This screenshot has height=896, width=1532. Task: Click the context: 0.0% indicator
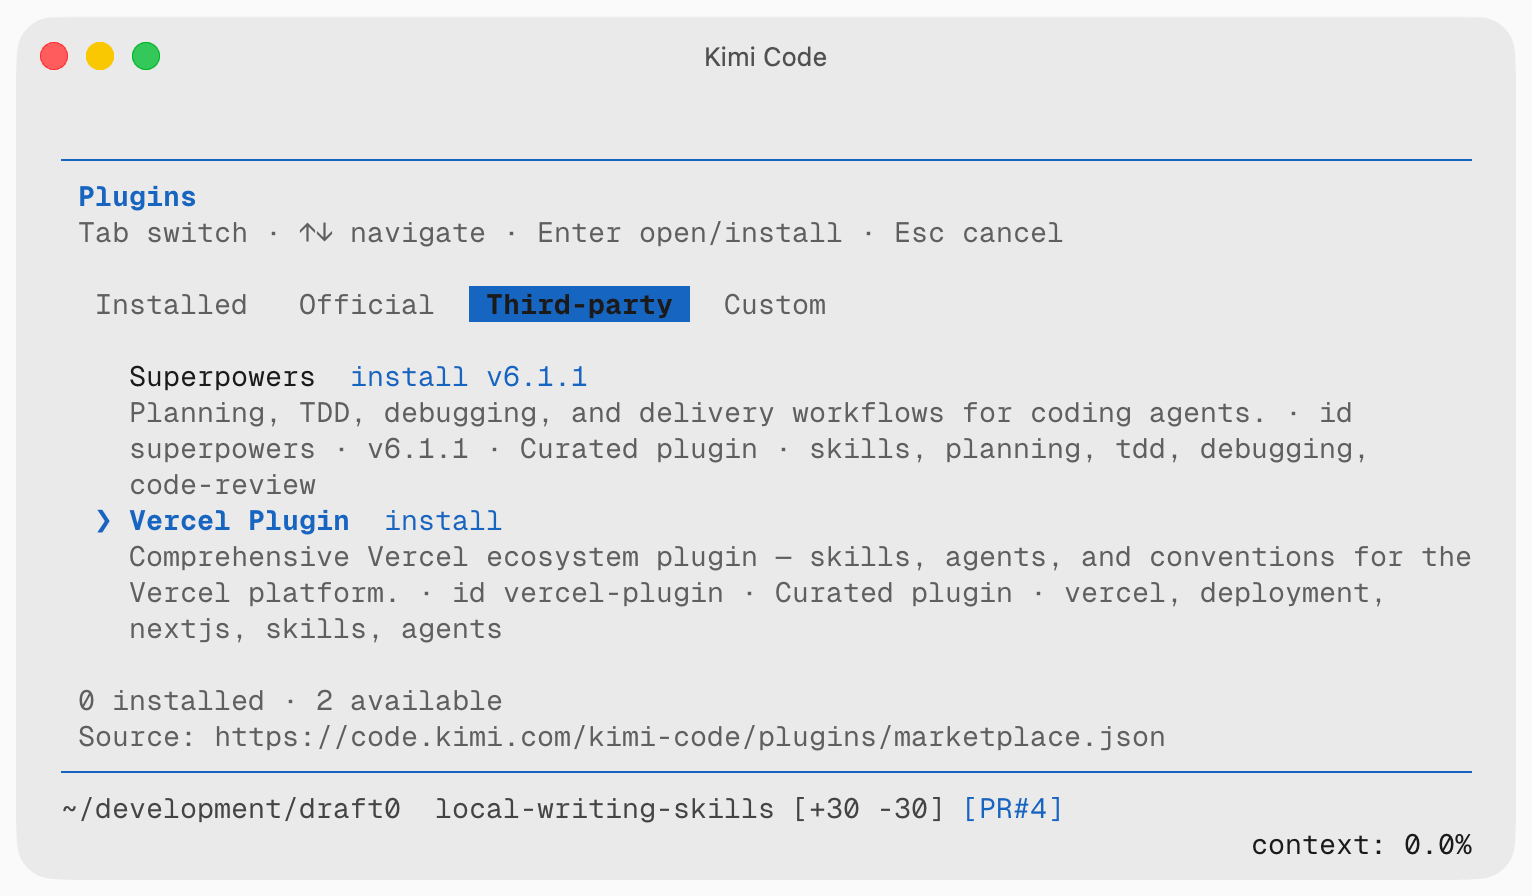[1361, 845]
